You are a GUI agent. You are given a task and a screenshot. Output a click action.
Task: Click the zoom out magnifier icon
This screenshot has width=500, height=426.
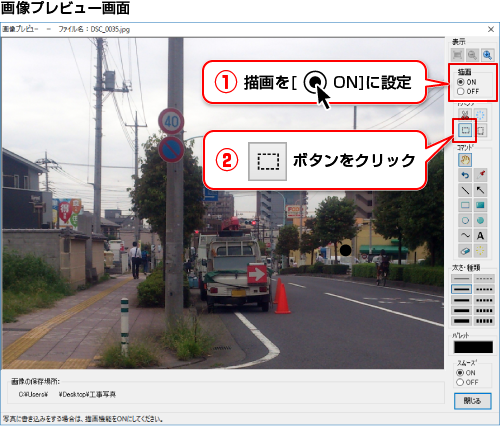472,55
